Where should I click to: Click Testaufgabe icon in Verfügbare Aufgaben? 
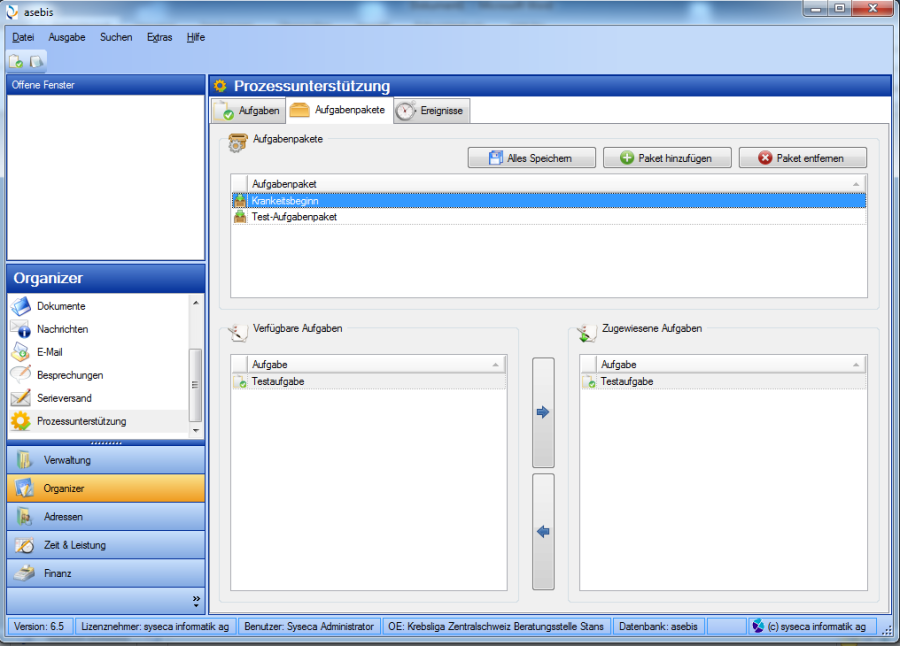pos(240,382)
